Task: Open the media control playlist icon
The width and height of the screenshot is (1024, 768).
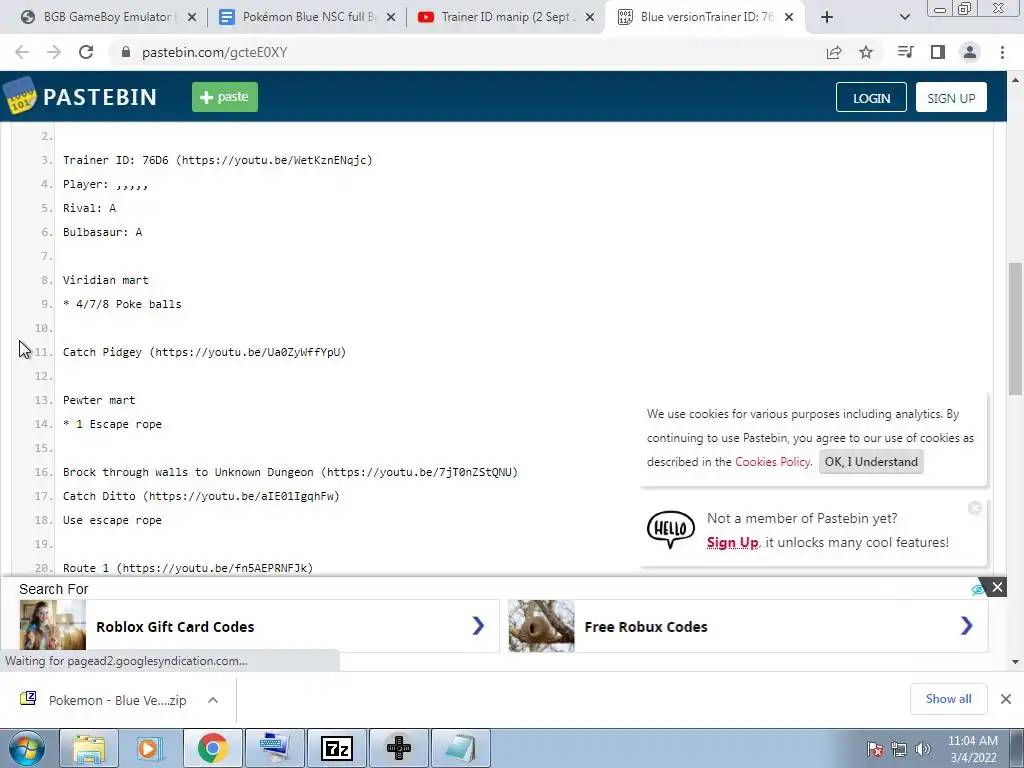Action: click(905, 52)
